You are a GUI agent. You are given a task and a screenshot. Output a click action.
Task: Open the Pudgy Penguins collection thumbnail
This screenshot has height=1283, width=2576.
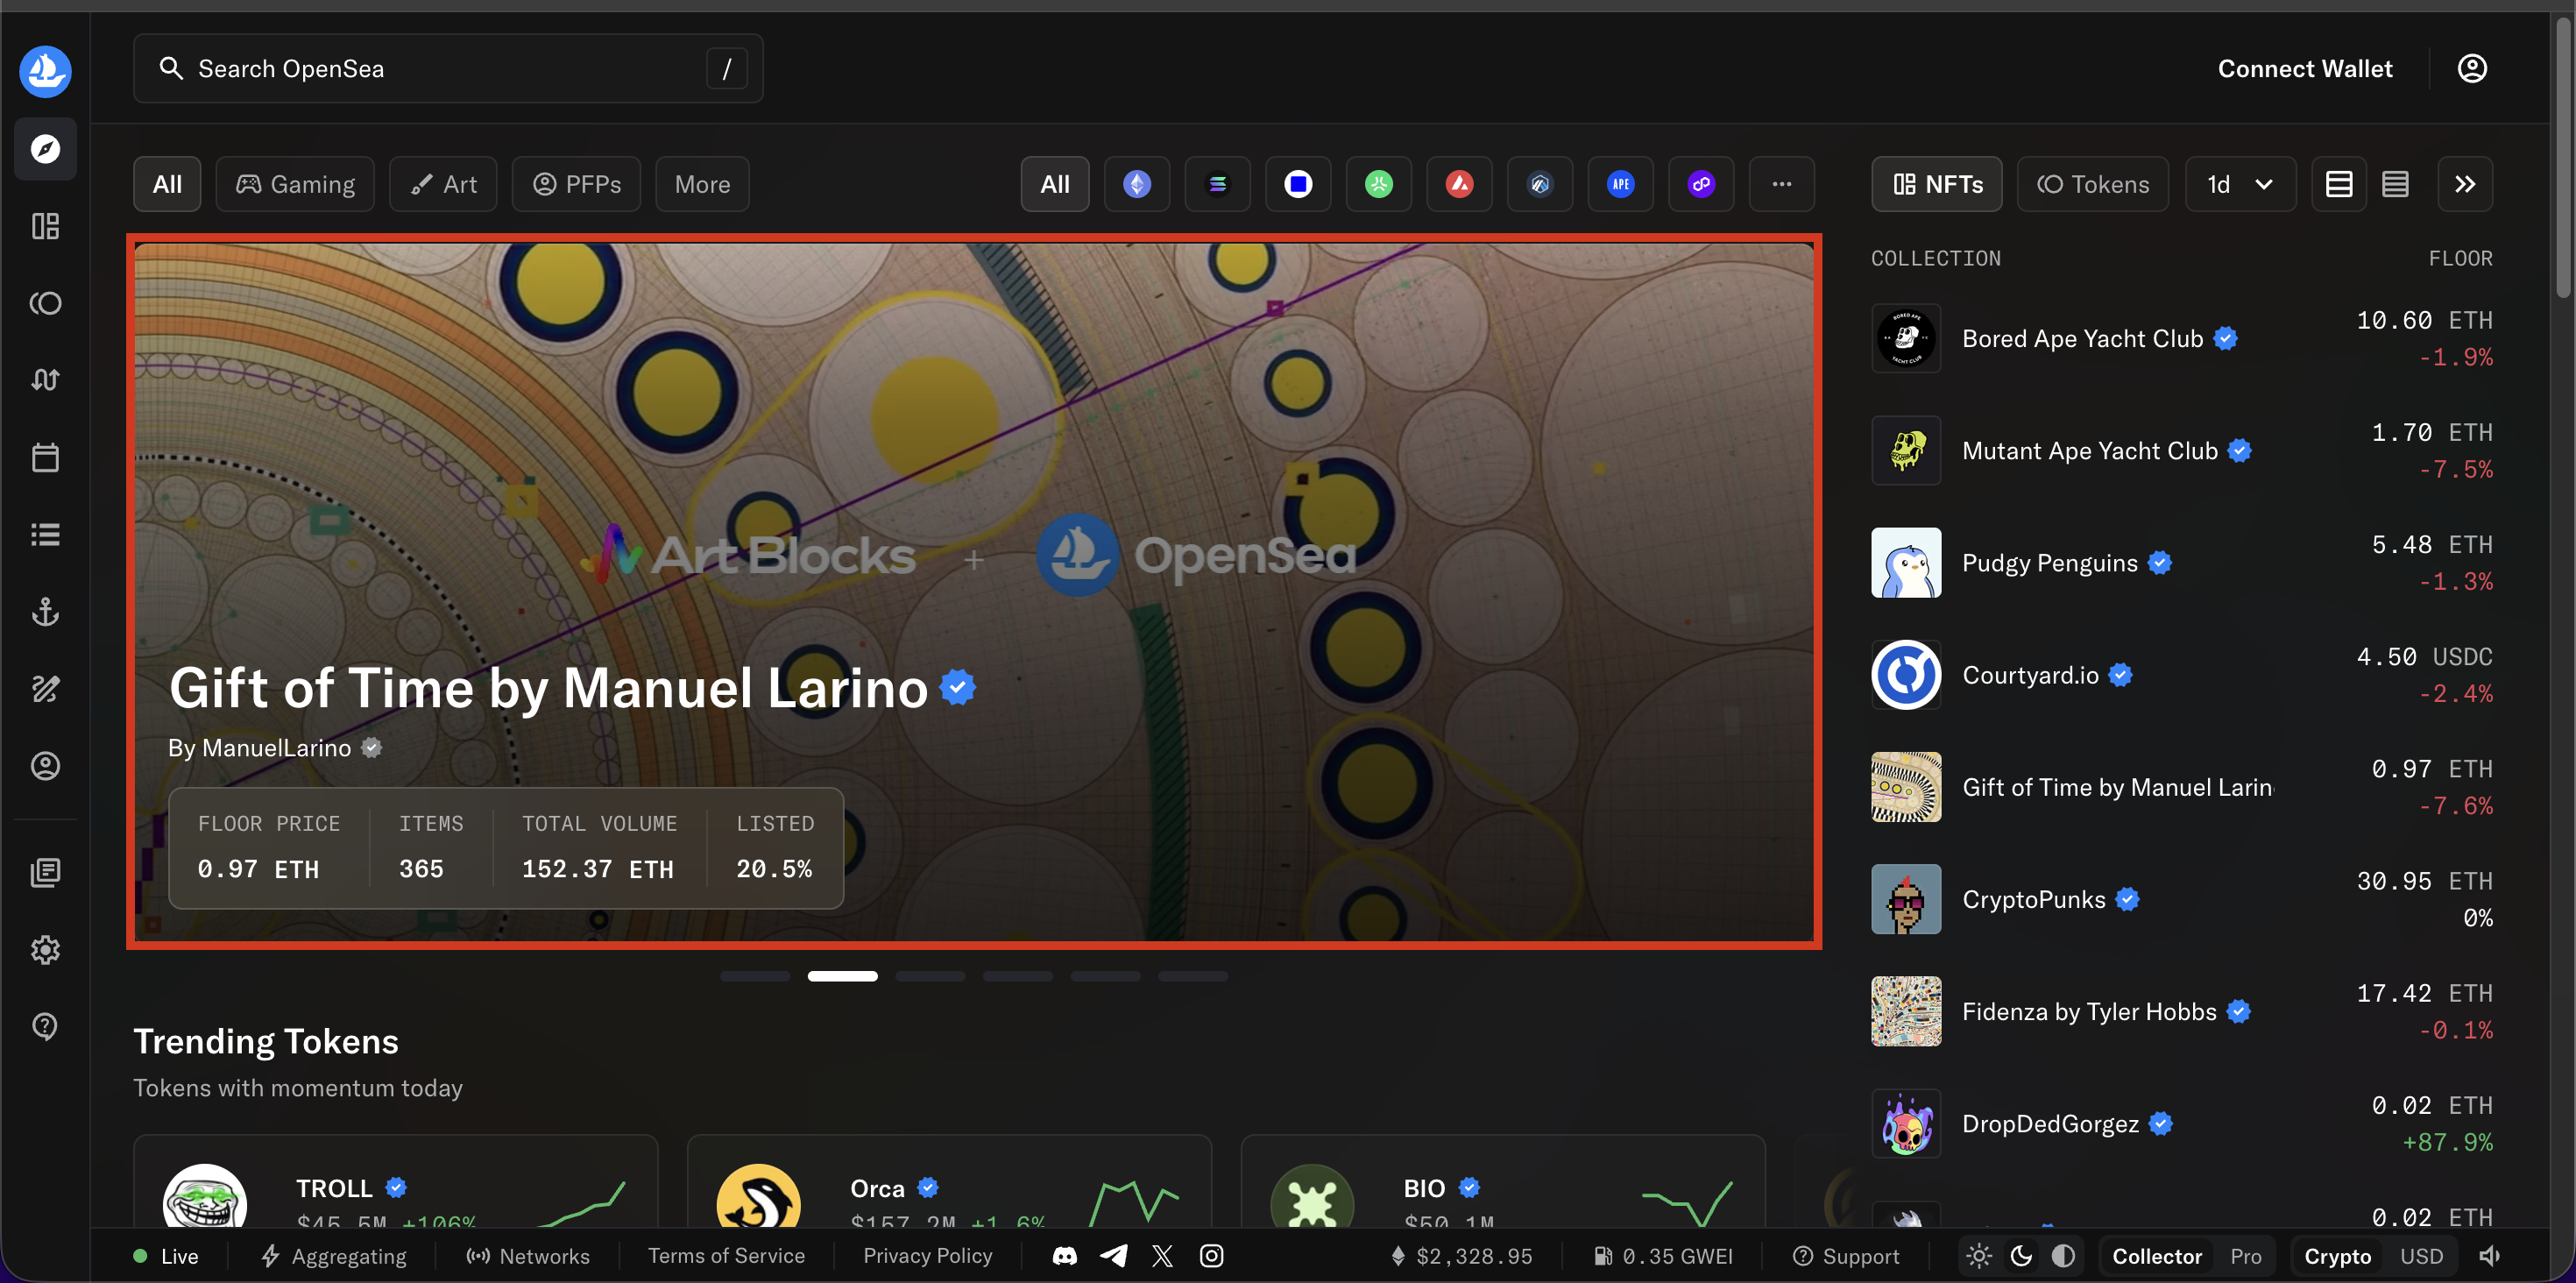click(1906, 562)
